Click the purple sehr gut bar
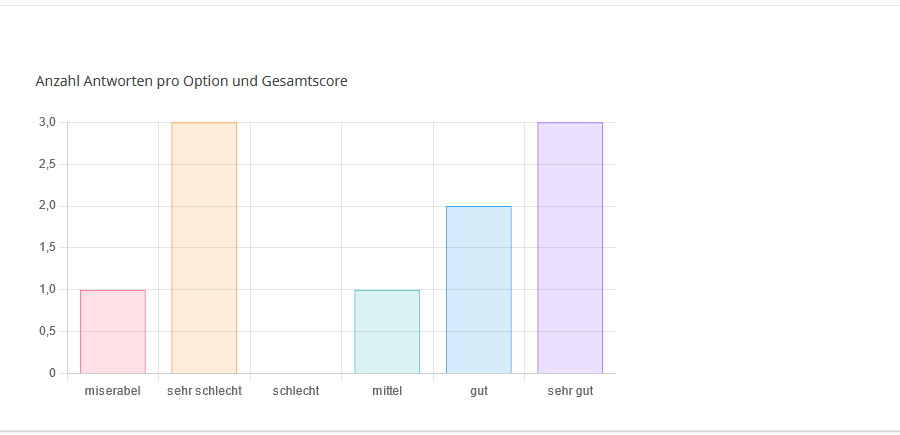900x435 pixels. click(x=570, y=247)
